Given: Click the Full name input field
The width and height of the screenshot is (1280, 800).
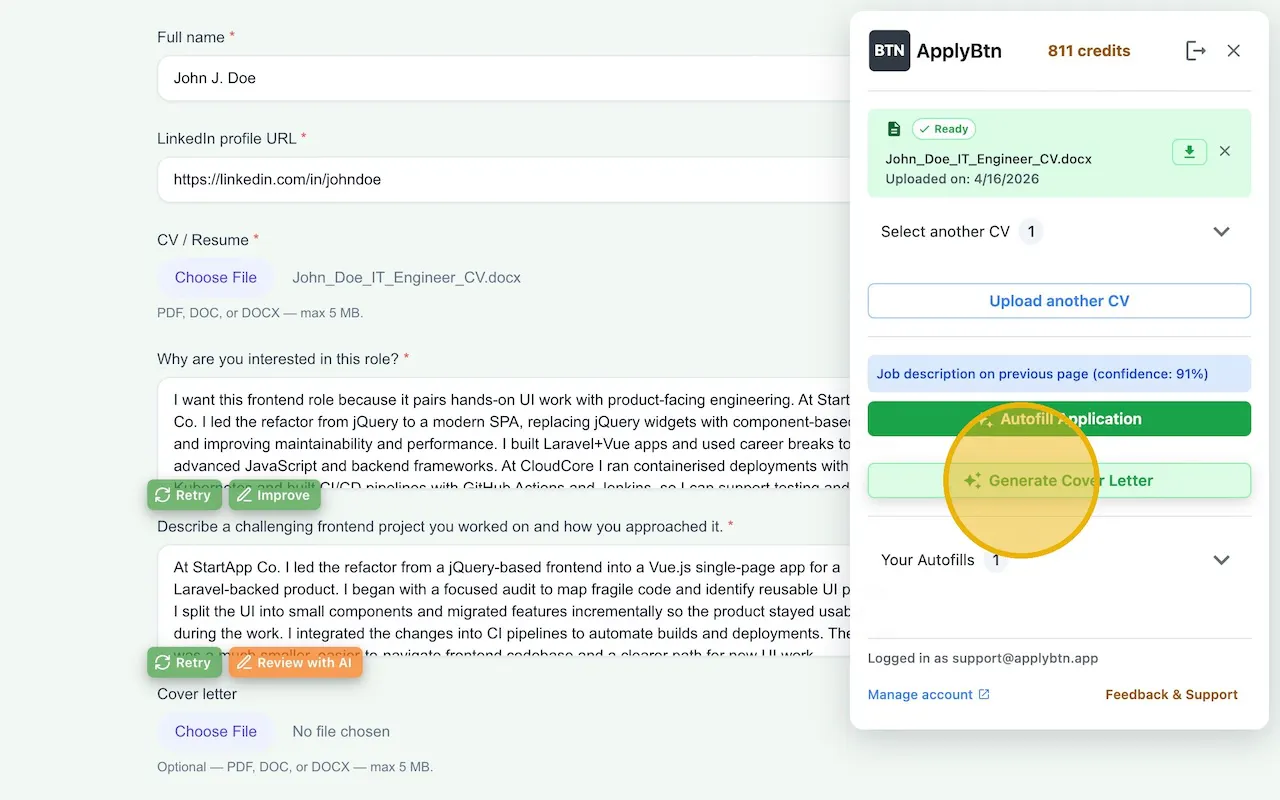Looking at the screenshot, I should (503, 78).
